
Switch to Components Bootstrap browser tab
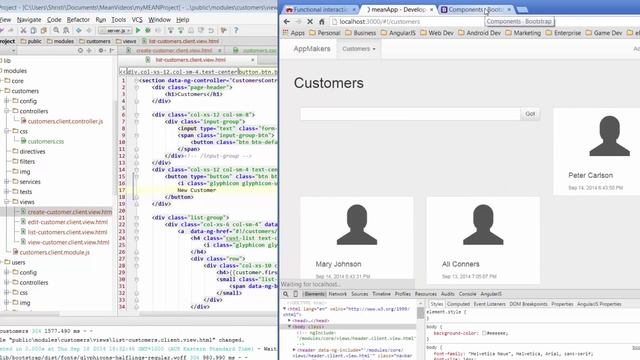pyautogui.click(x=475, y=9)
